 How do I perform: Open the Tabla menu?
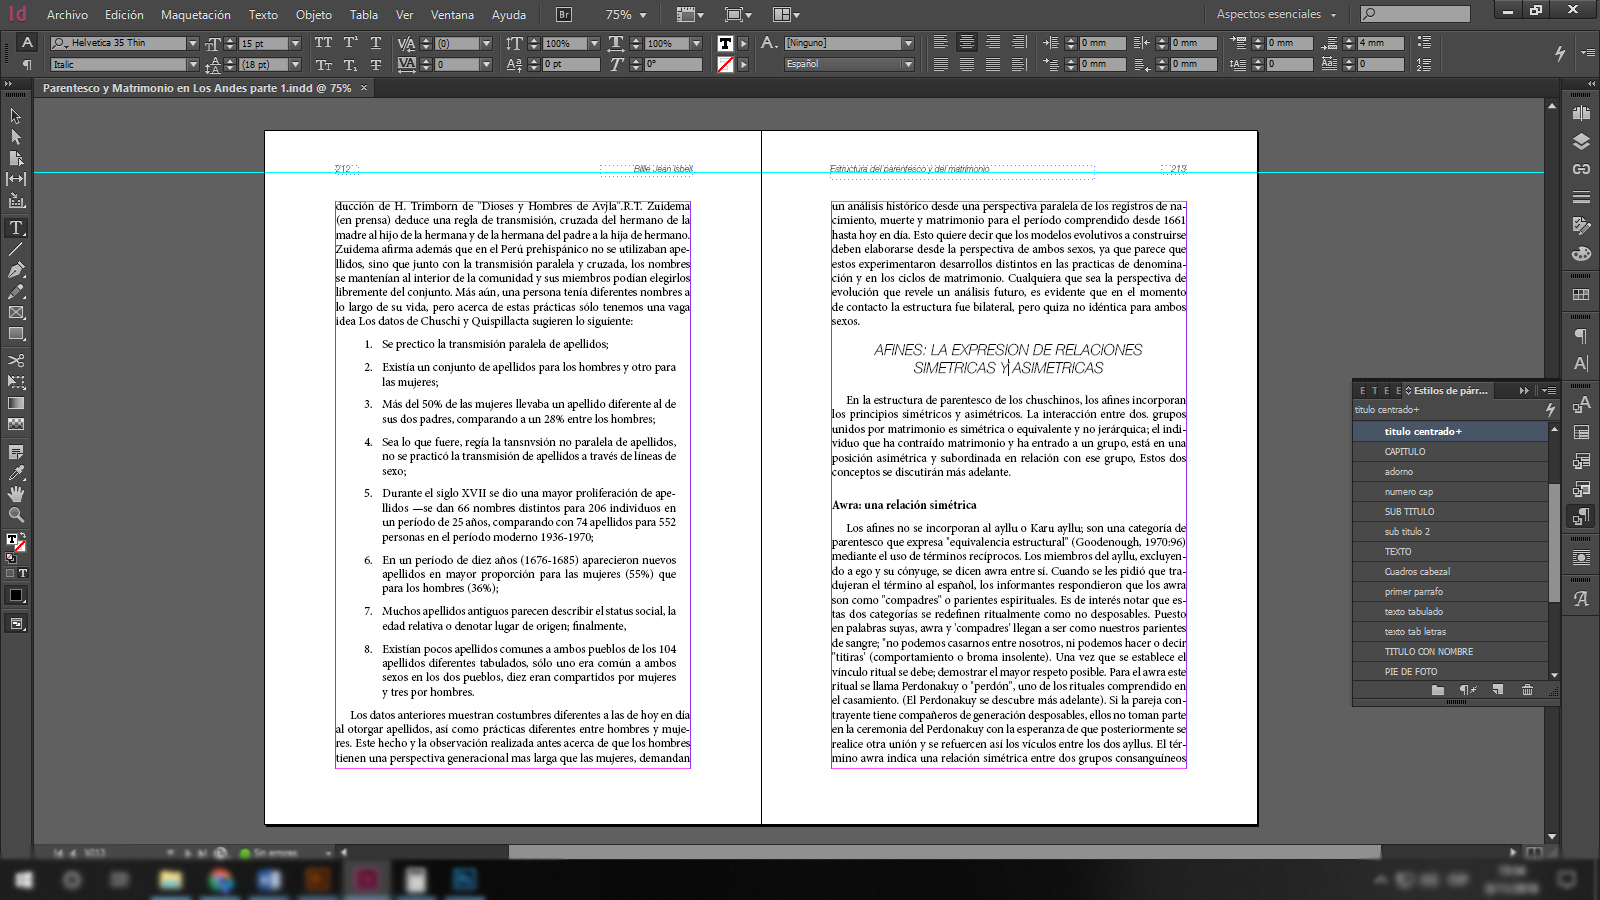(364, 15)
